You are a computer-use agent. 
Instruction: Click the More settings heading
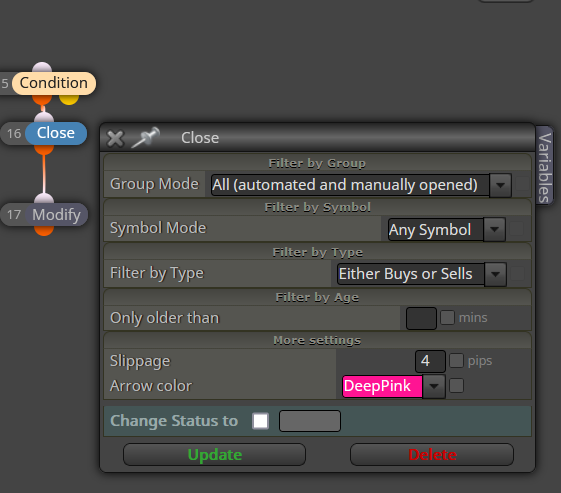pyautogui.click(x=317, y=340)
